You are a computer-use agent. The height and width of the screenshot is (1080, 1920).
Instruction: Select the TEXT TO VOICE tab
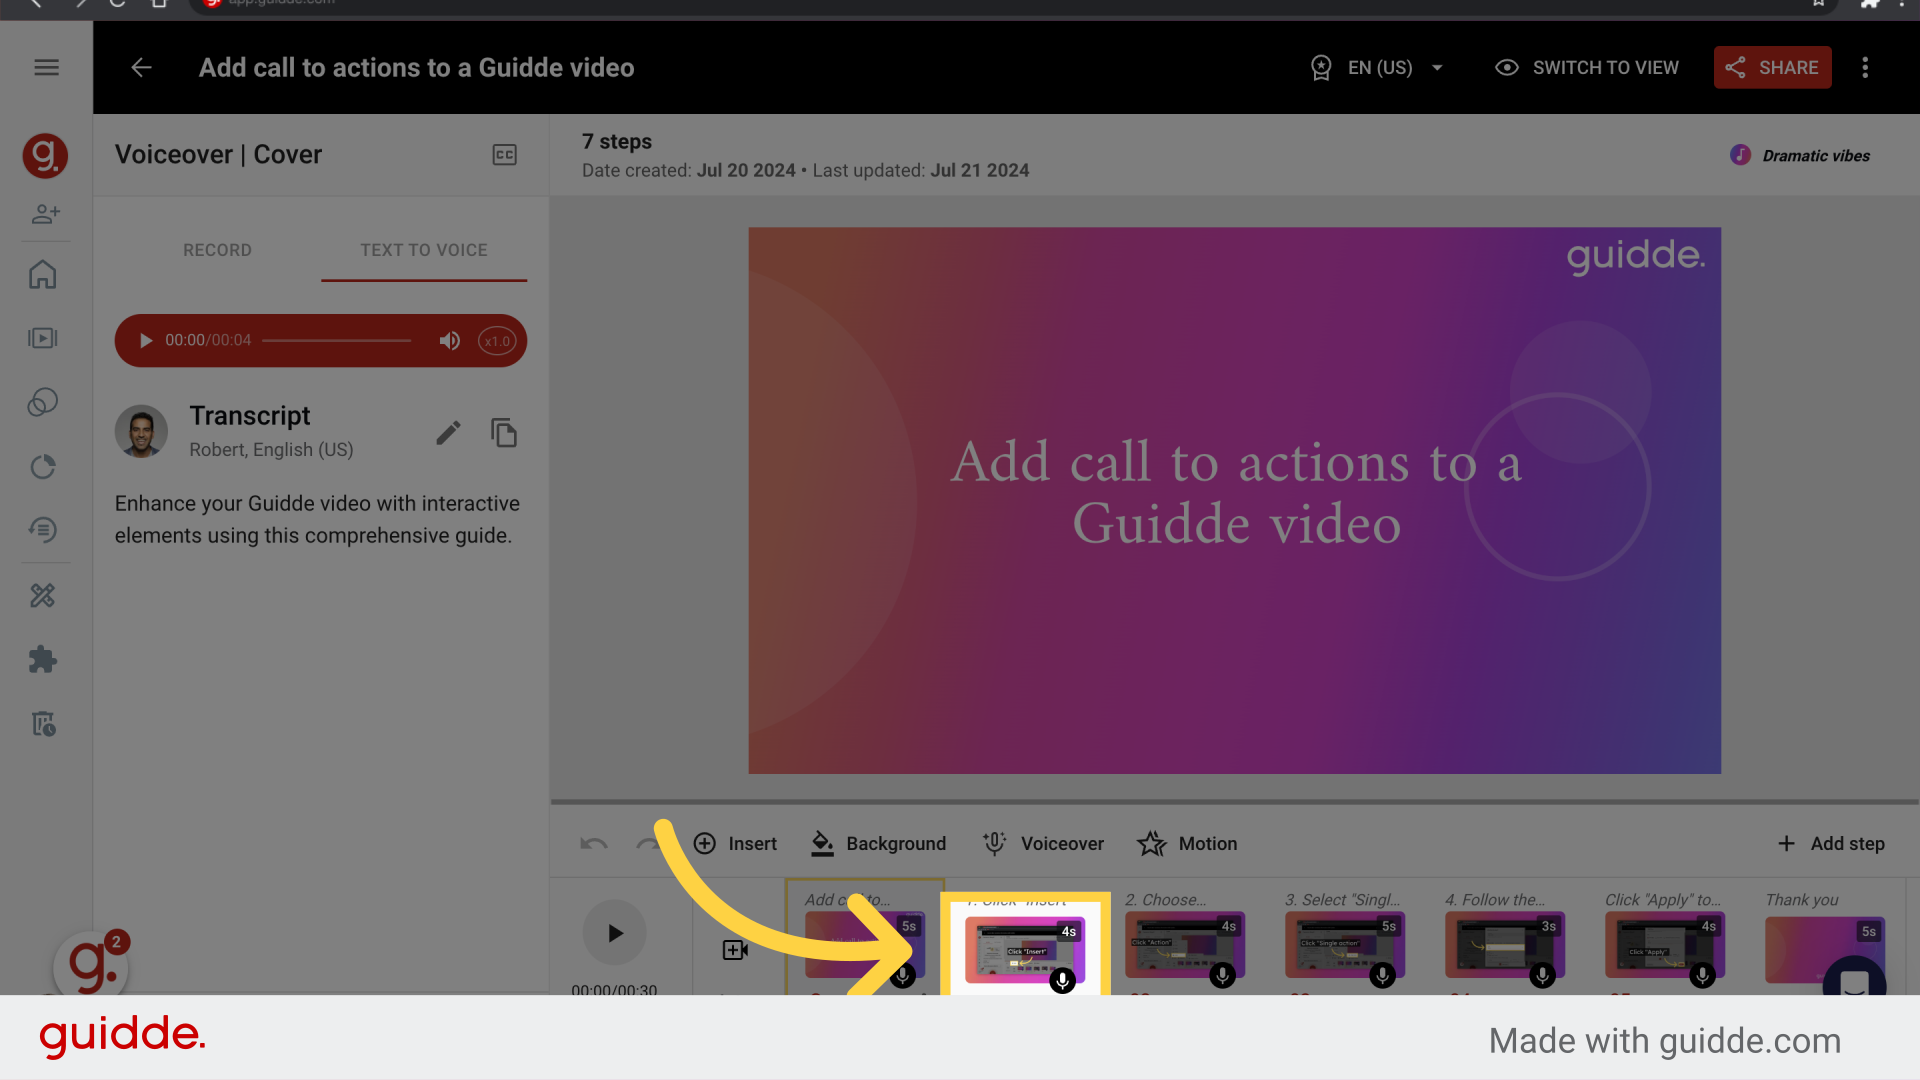[x=424, y=250]
